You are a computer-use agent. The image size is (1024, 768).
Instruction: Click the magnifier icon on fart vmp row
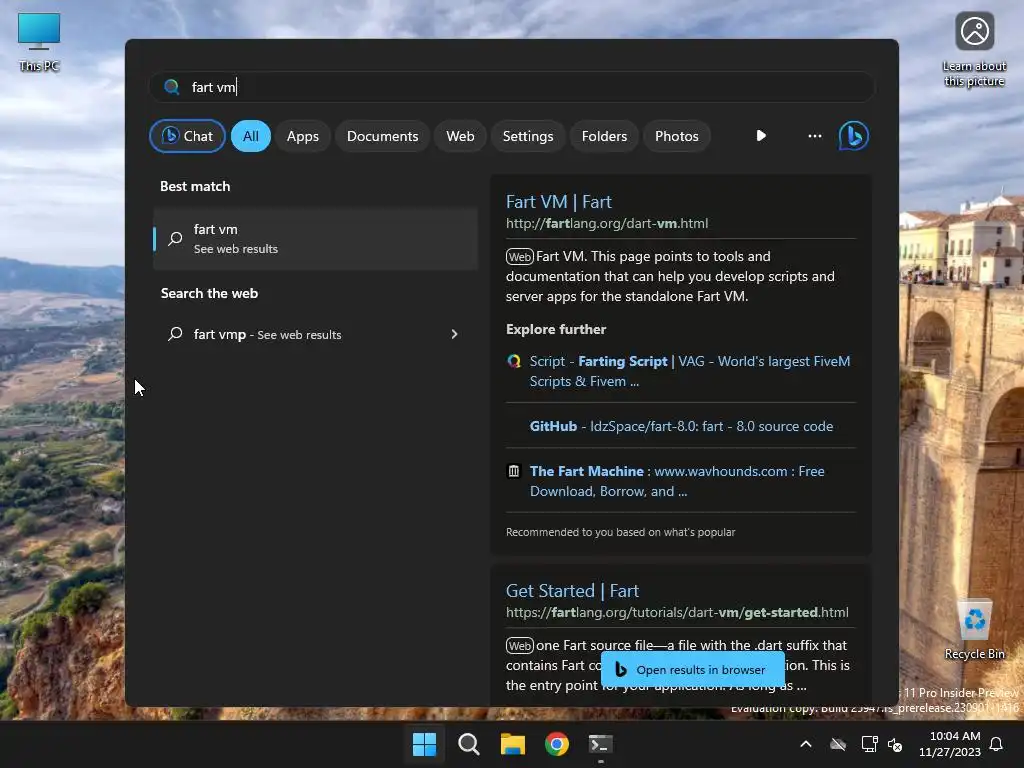click(175, 334)
